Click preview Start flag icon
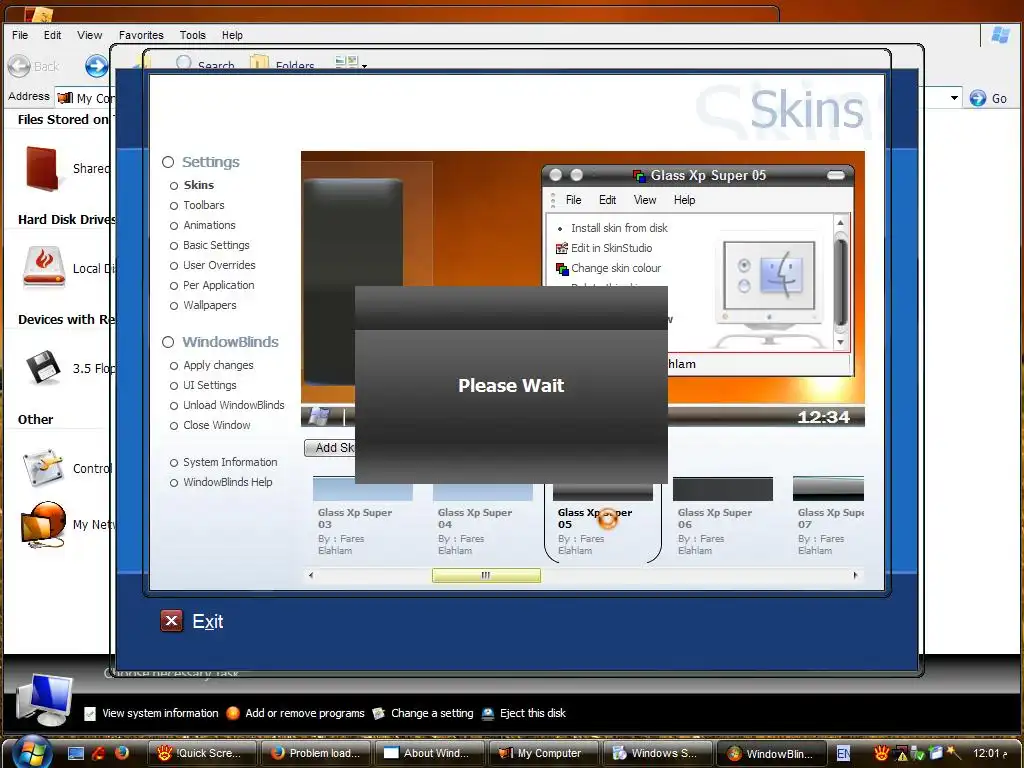 click(319, 416)
